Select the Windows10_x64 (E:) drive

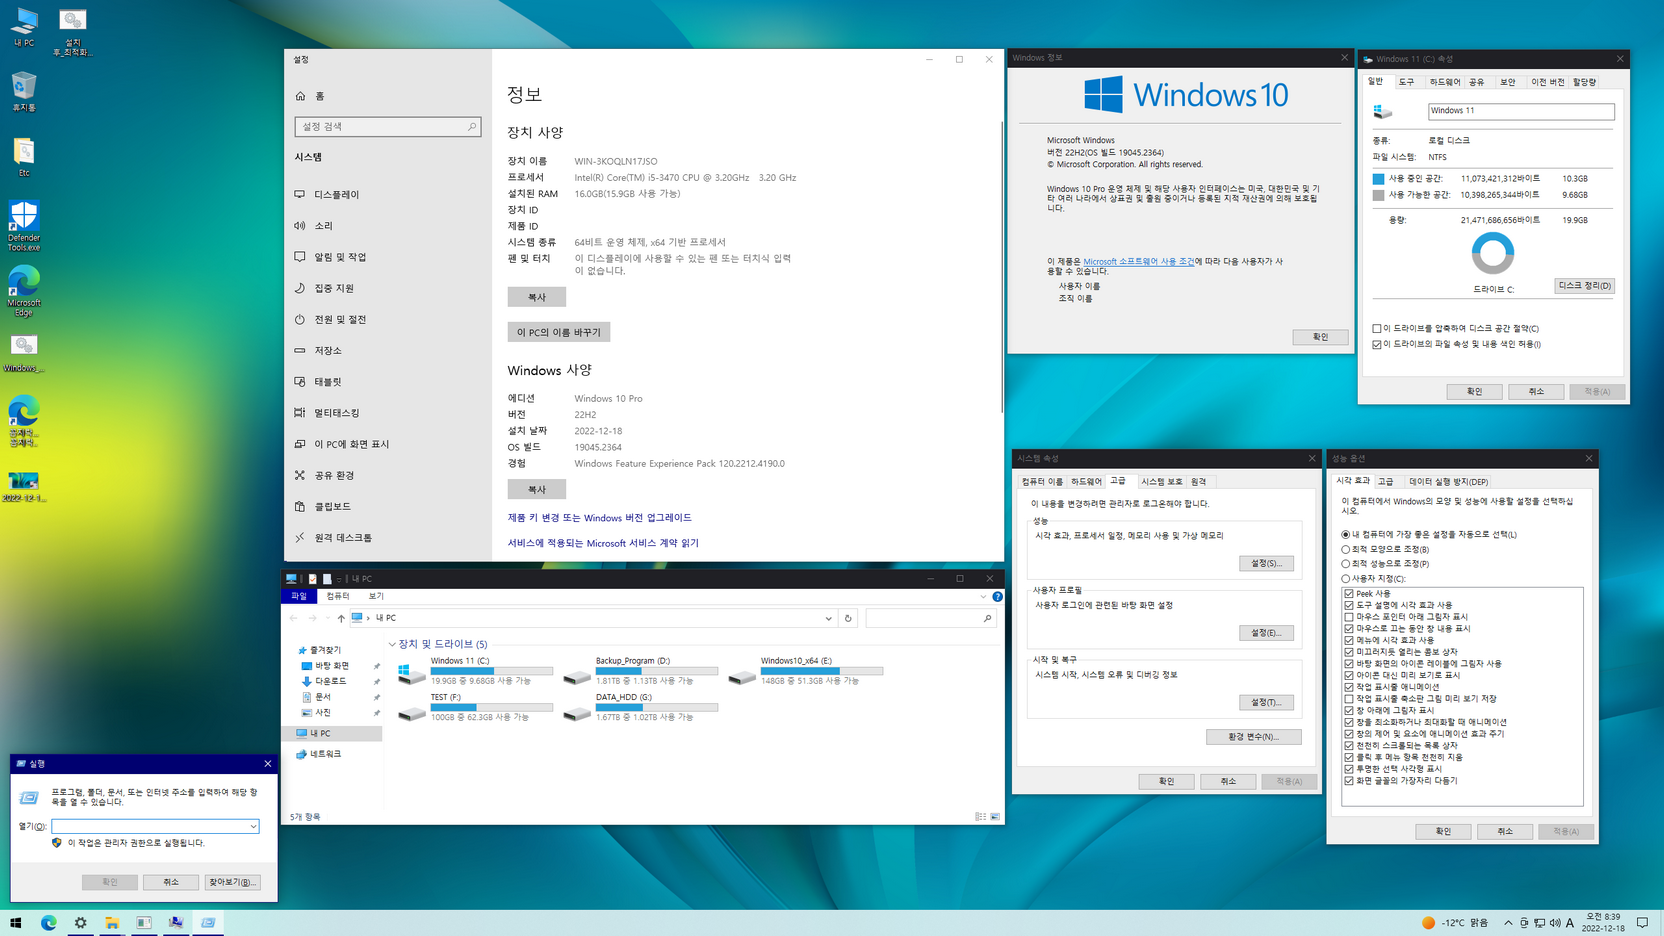coord(806,671)
